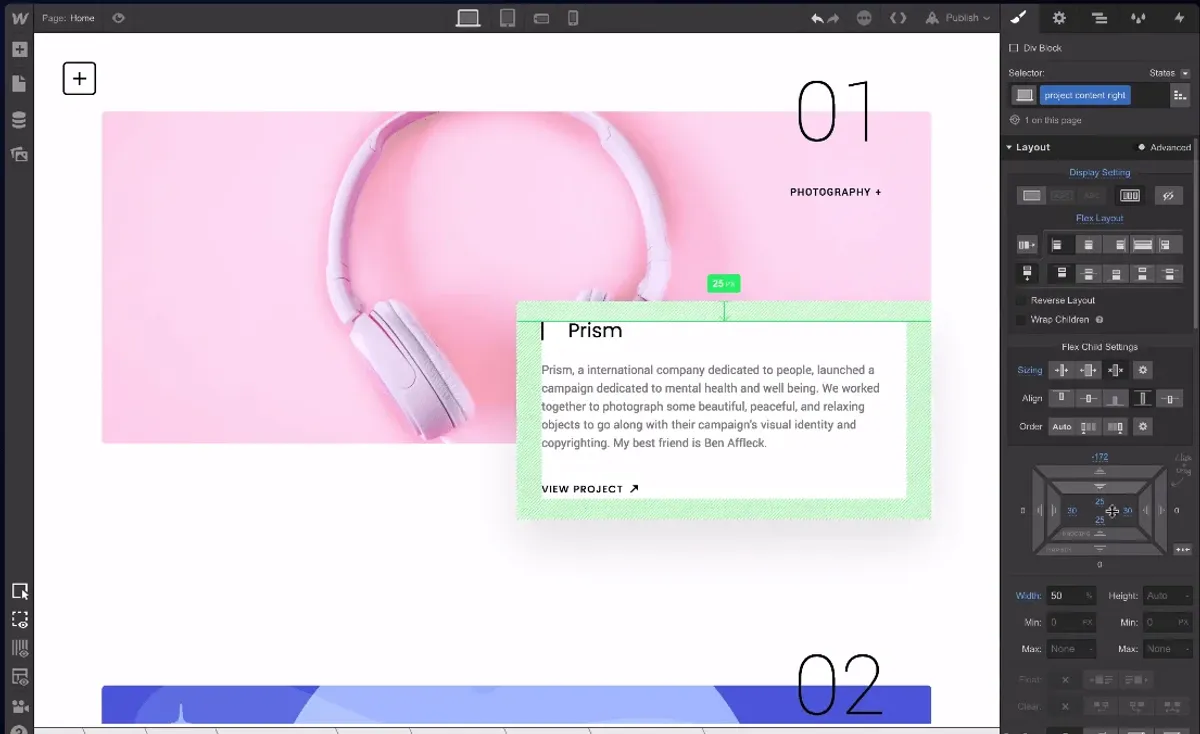The image size is (1200, 734).
Task: Enable Wrap Children checkbox
Action: (1021, 320)
